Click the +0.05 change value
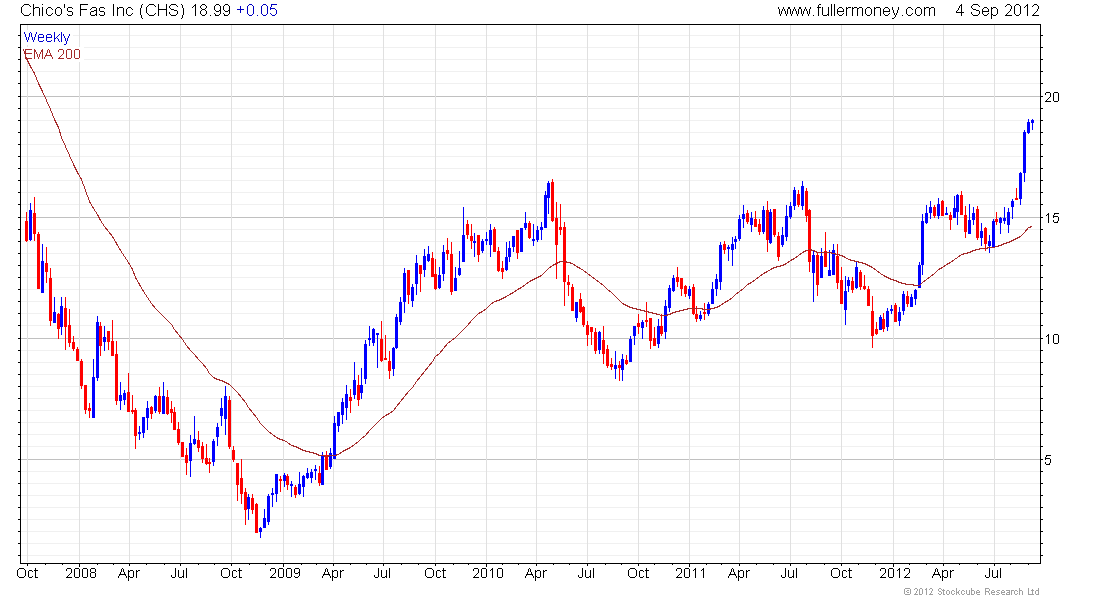 coord(257,11)
